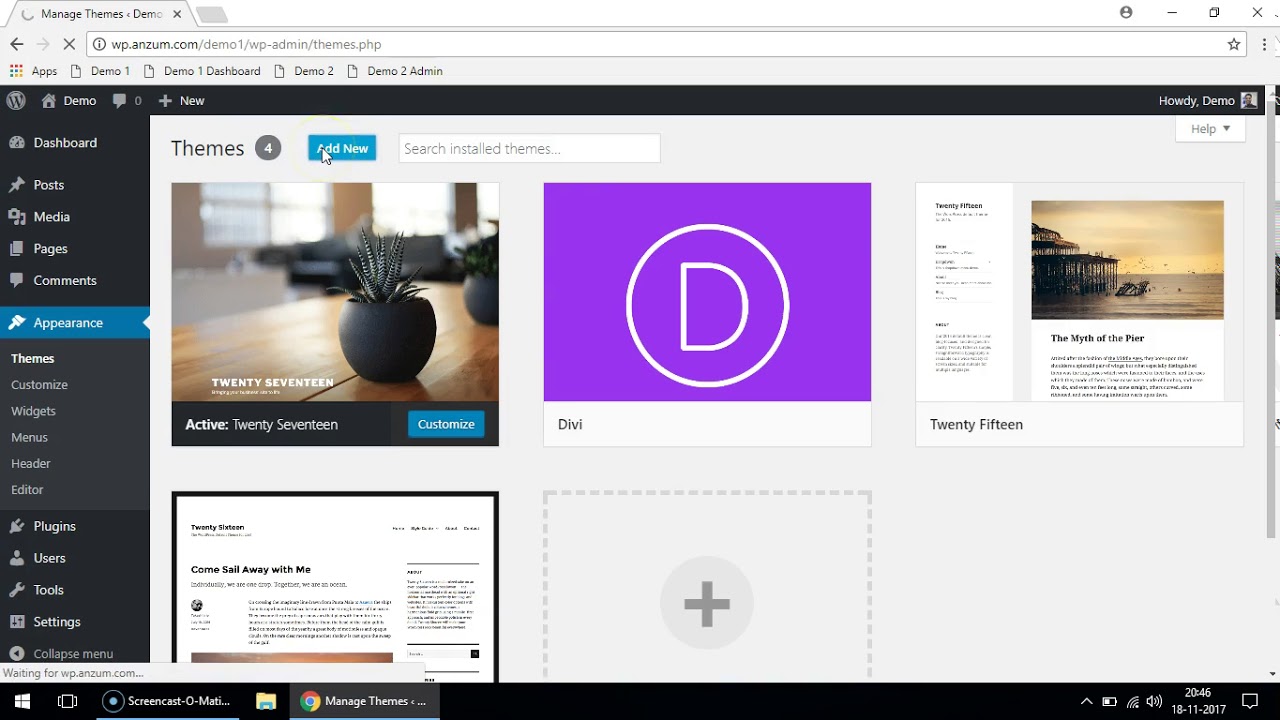Image resolution: width=1280 pixels, height=720 pixels.
Task: Click the Tools wrench icon
Action: point(16,590)
